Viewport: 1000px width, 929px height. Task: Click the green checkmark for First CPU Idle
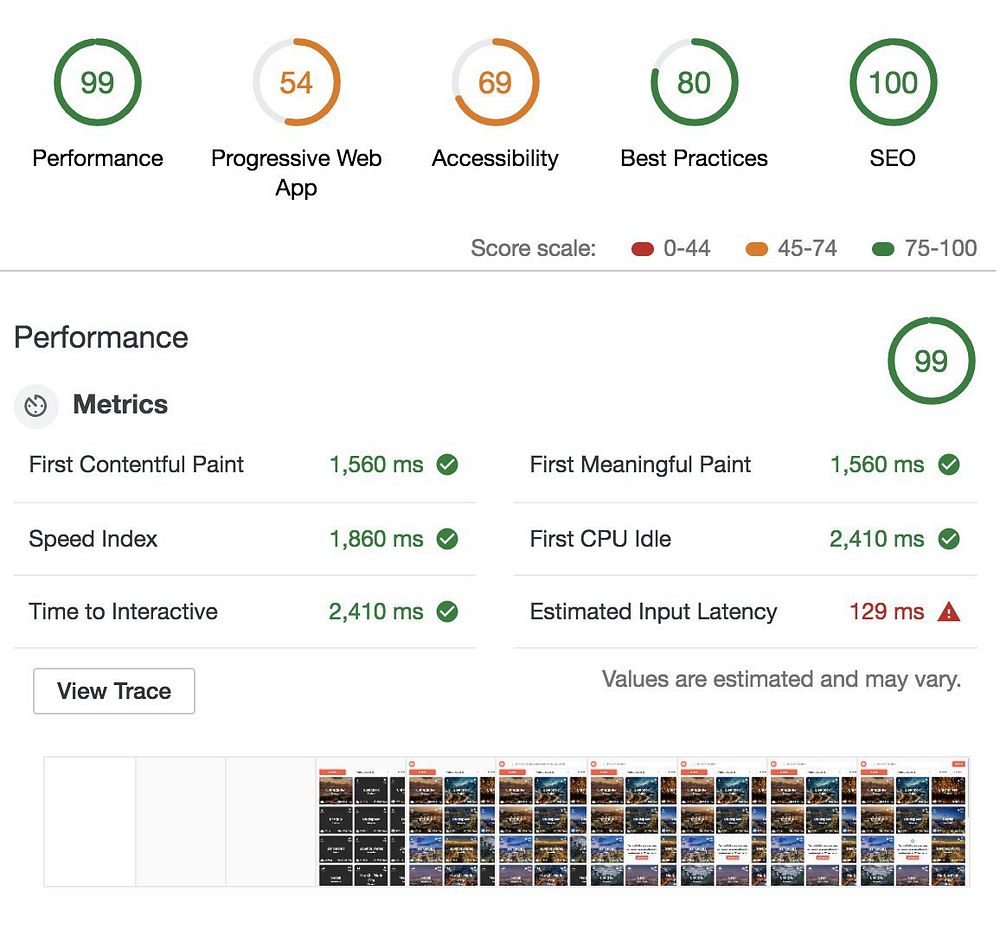(949, 539)
